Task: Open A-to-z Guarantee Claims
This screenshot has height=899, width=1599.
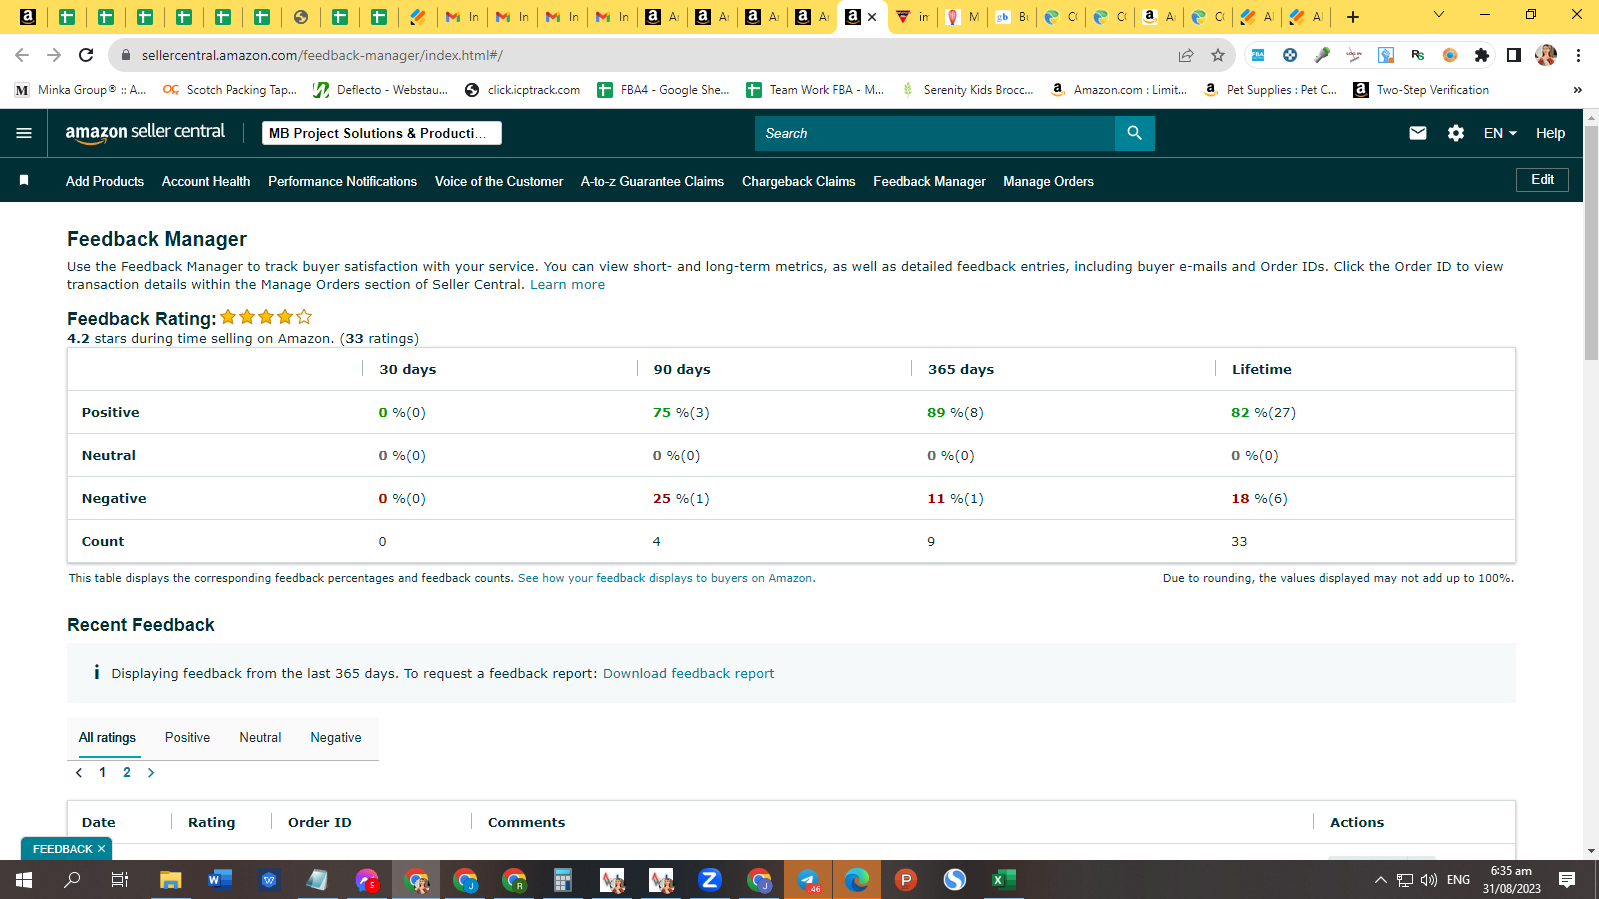Action: (x=652, y=181)
